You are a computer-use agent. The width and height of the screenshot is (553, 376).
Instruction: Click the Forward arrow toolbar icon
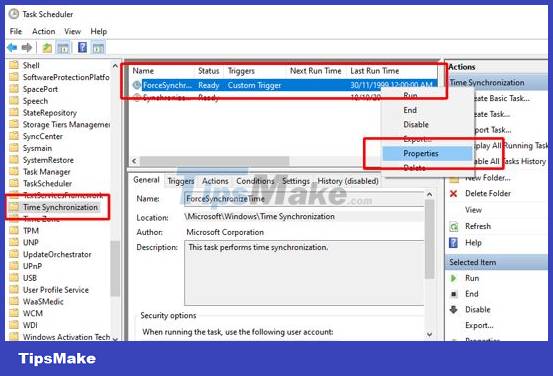27,47
